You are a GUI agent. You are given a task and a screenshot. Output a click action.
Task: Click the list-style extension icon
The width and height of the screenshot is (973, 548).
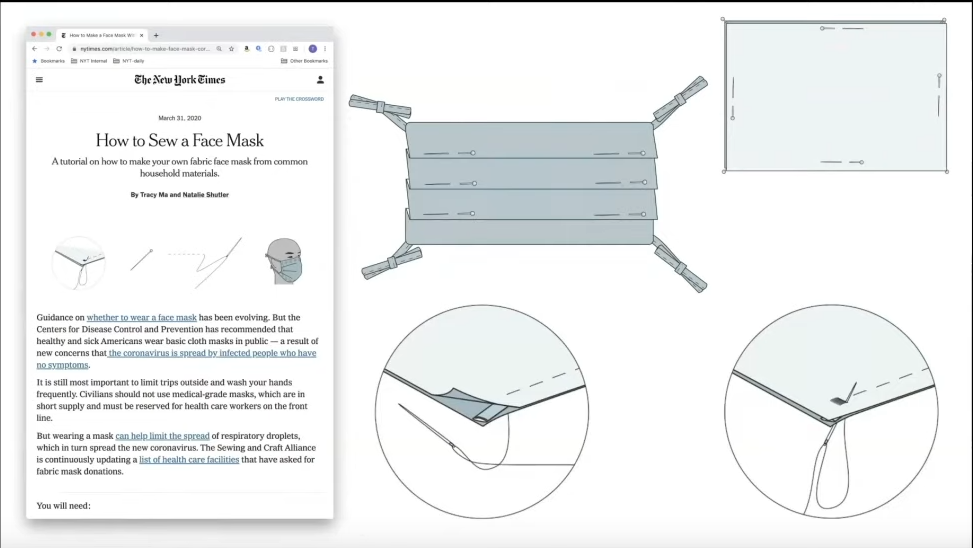(x=295, y=48)
